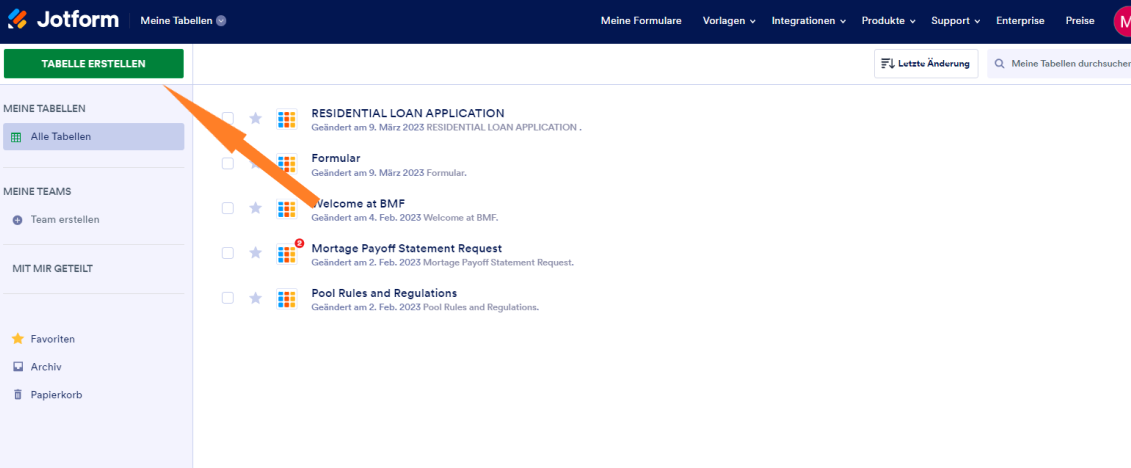Open the RESIDENTIAL LOAN APPLICATION table icon
Screen dimensions: 1131x468
click(287, 119)
